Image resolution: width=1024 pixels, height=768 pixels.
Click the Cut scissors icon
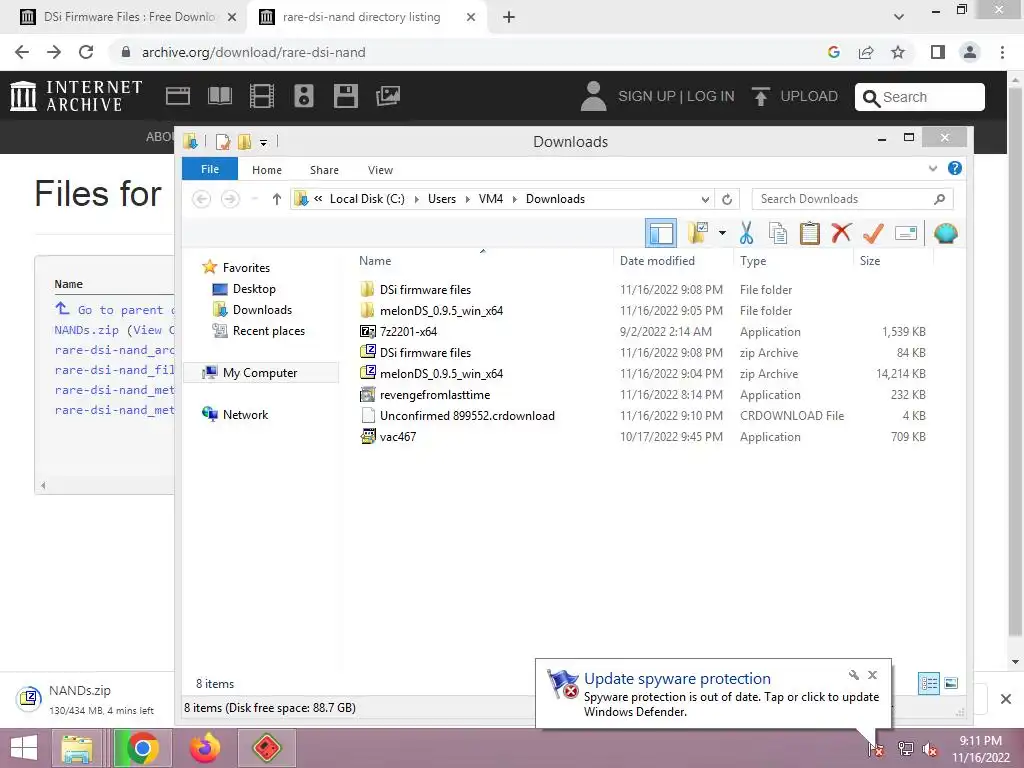pyautogui.click(x=746, y=233)
